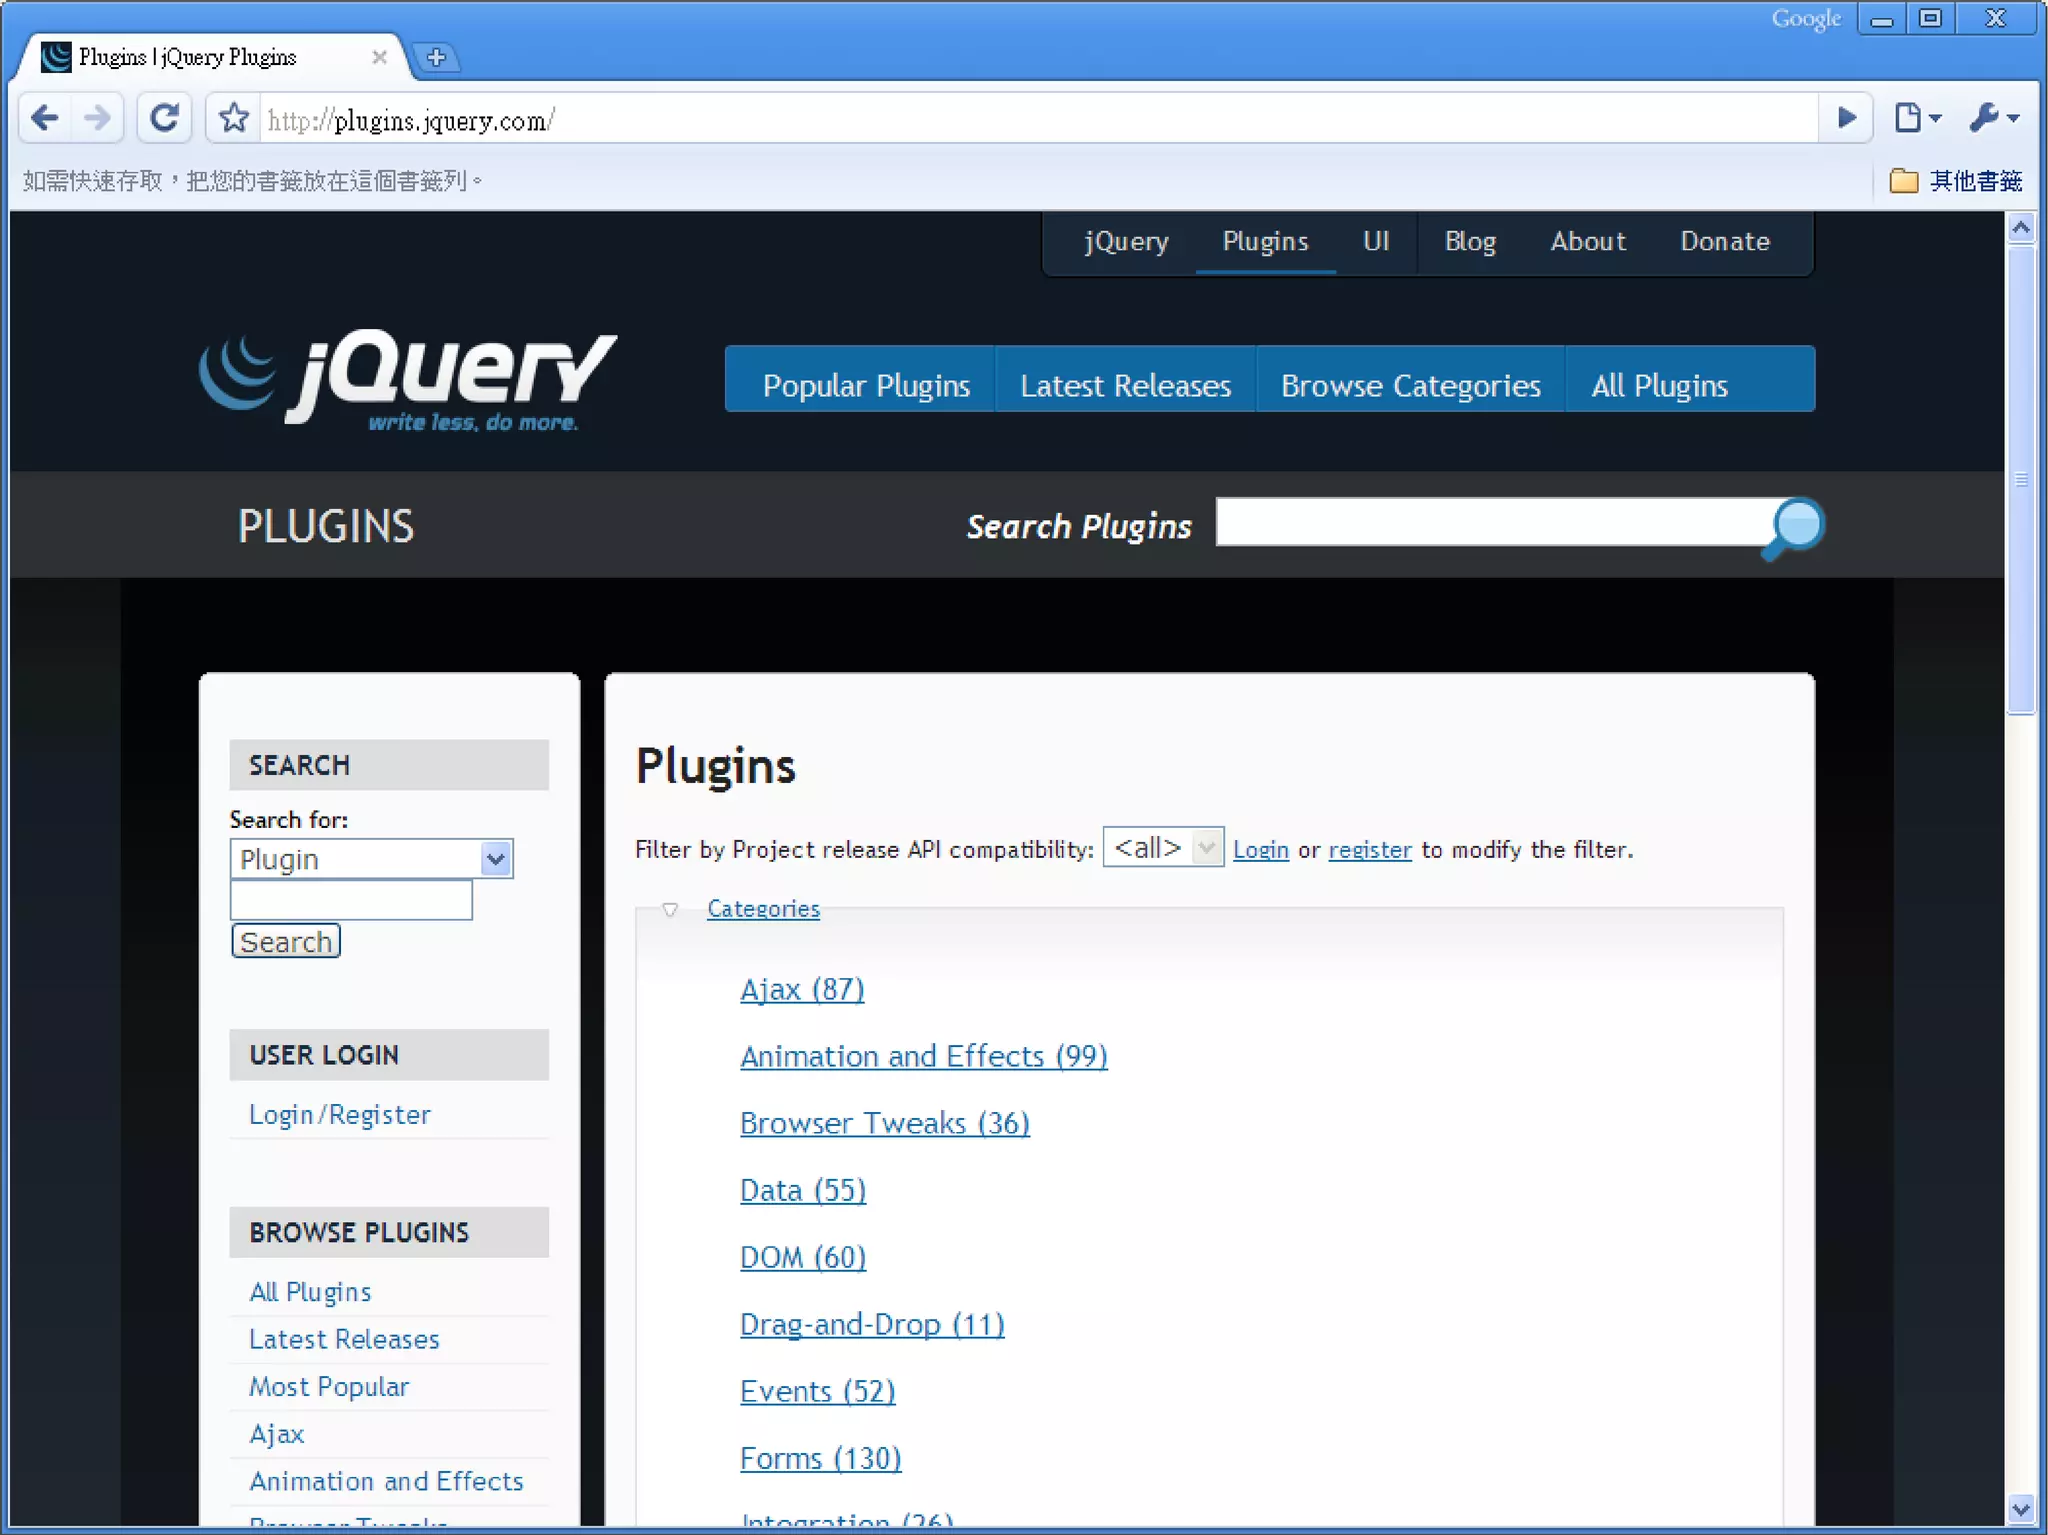Screen dimensions: 2048x1535
Task: Click the Login link next to the filter
Action: (1260, 850)
